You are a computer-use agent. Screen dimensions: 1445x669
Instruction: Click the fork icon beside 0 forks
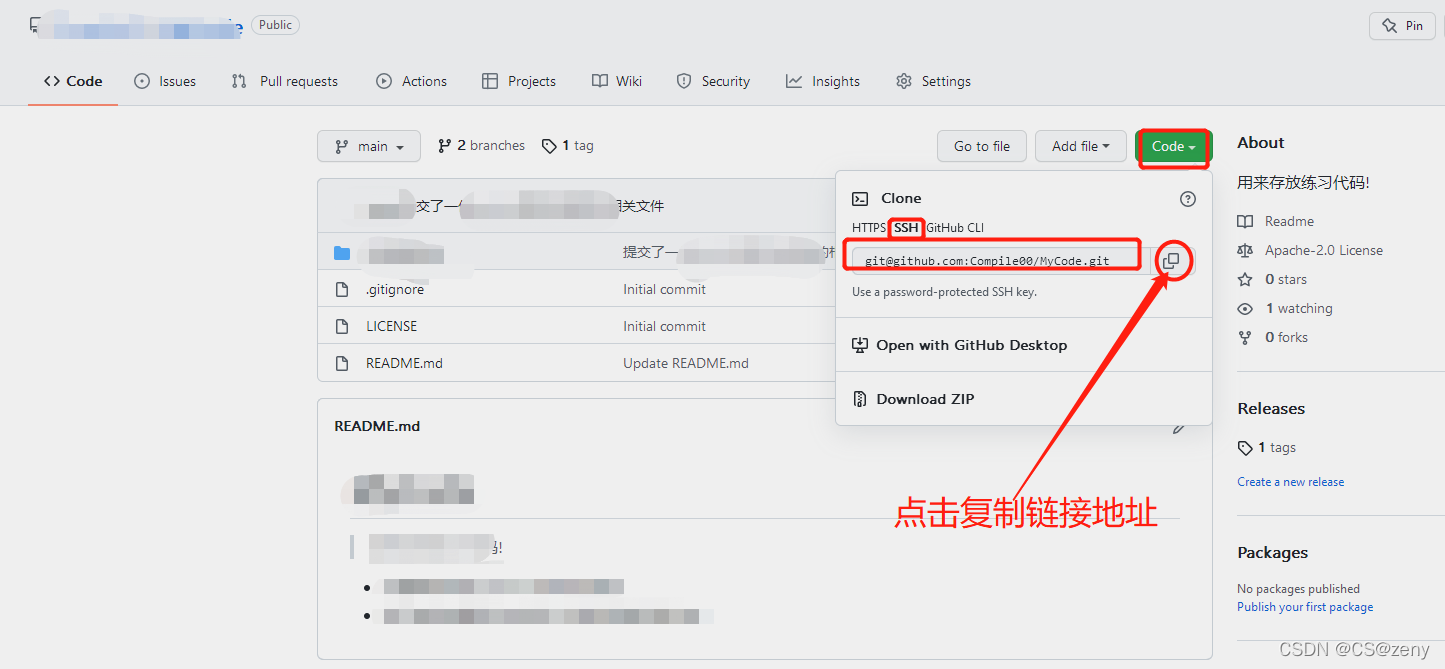(1245, 337)
